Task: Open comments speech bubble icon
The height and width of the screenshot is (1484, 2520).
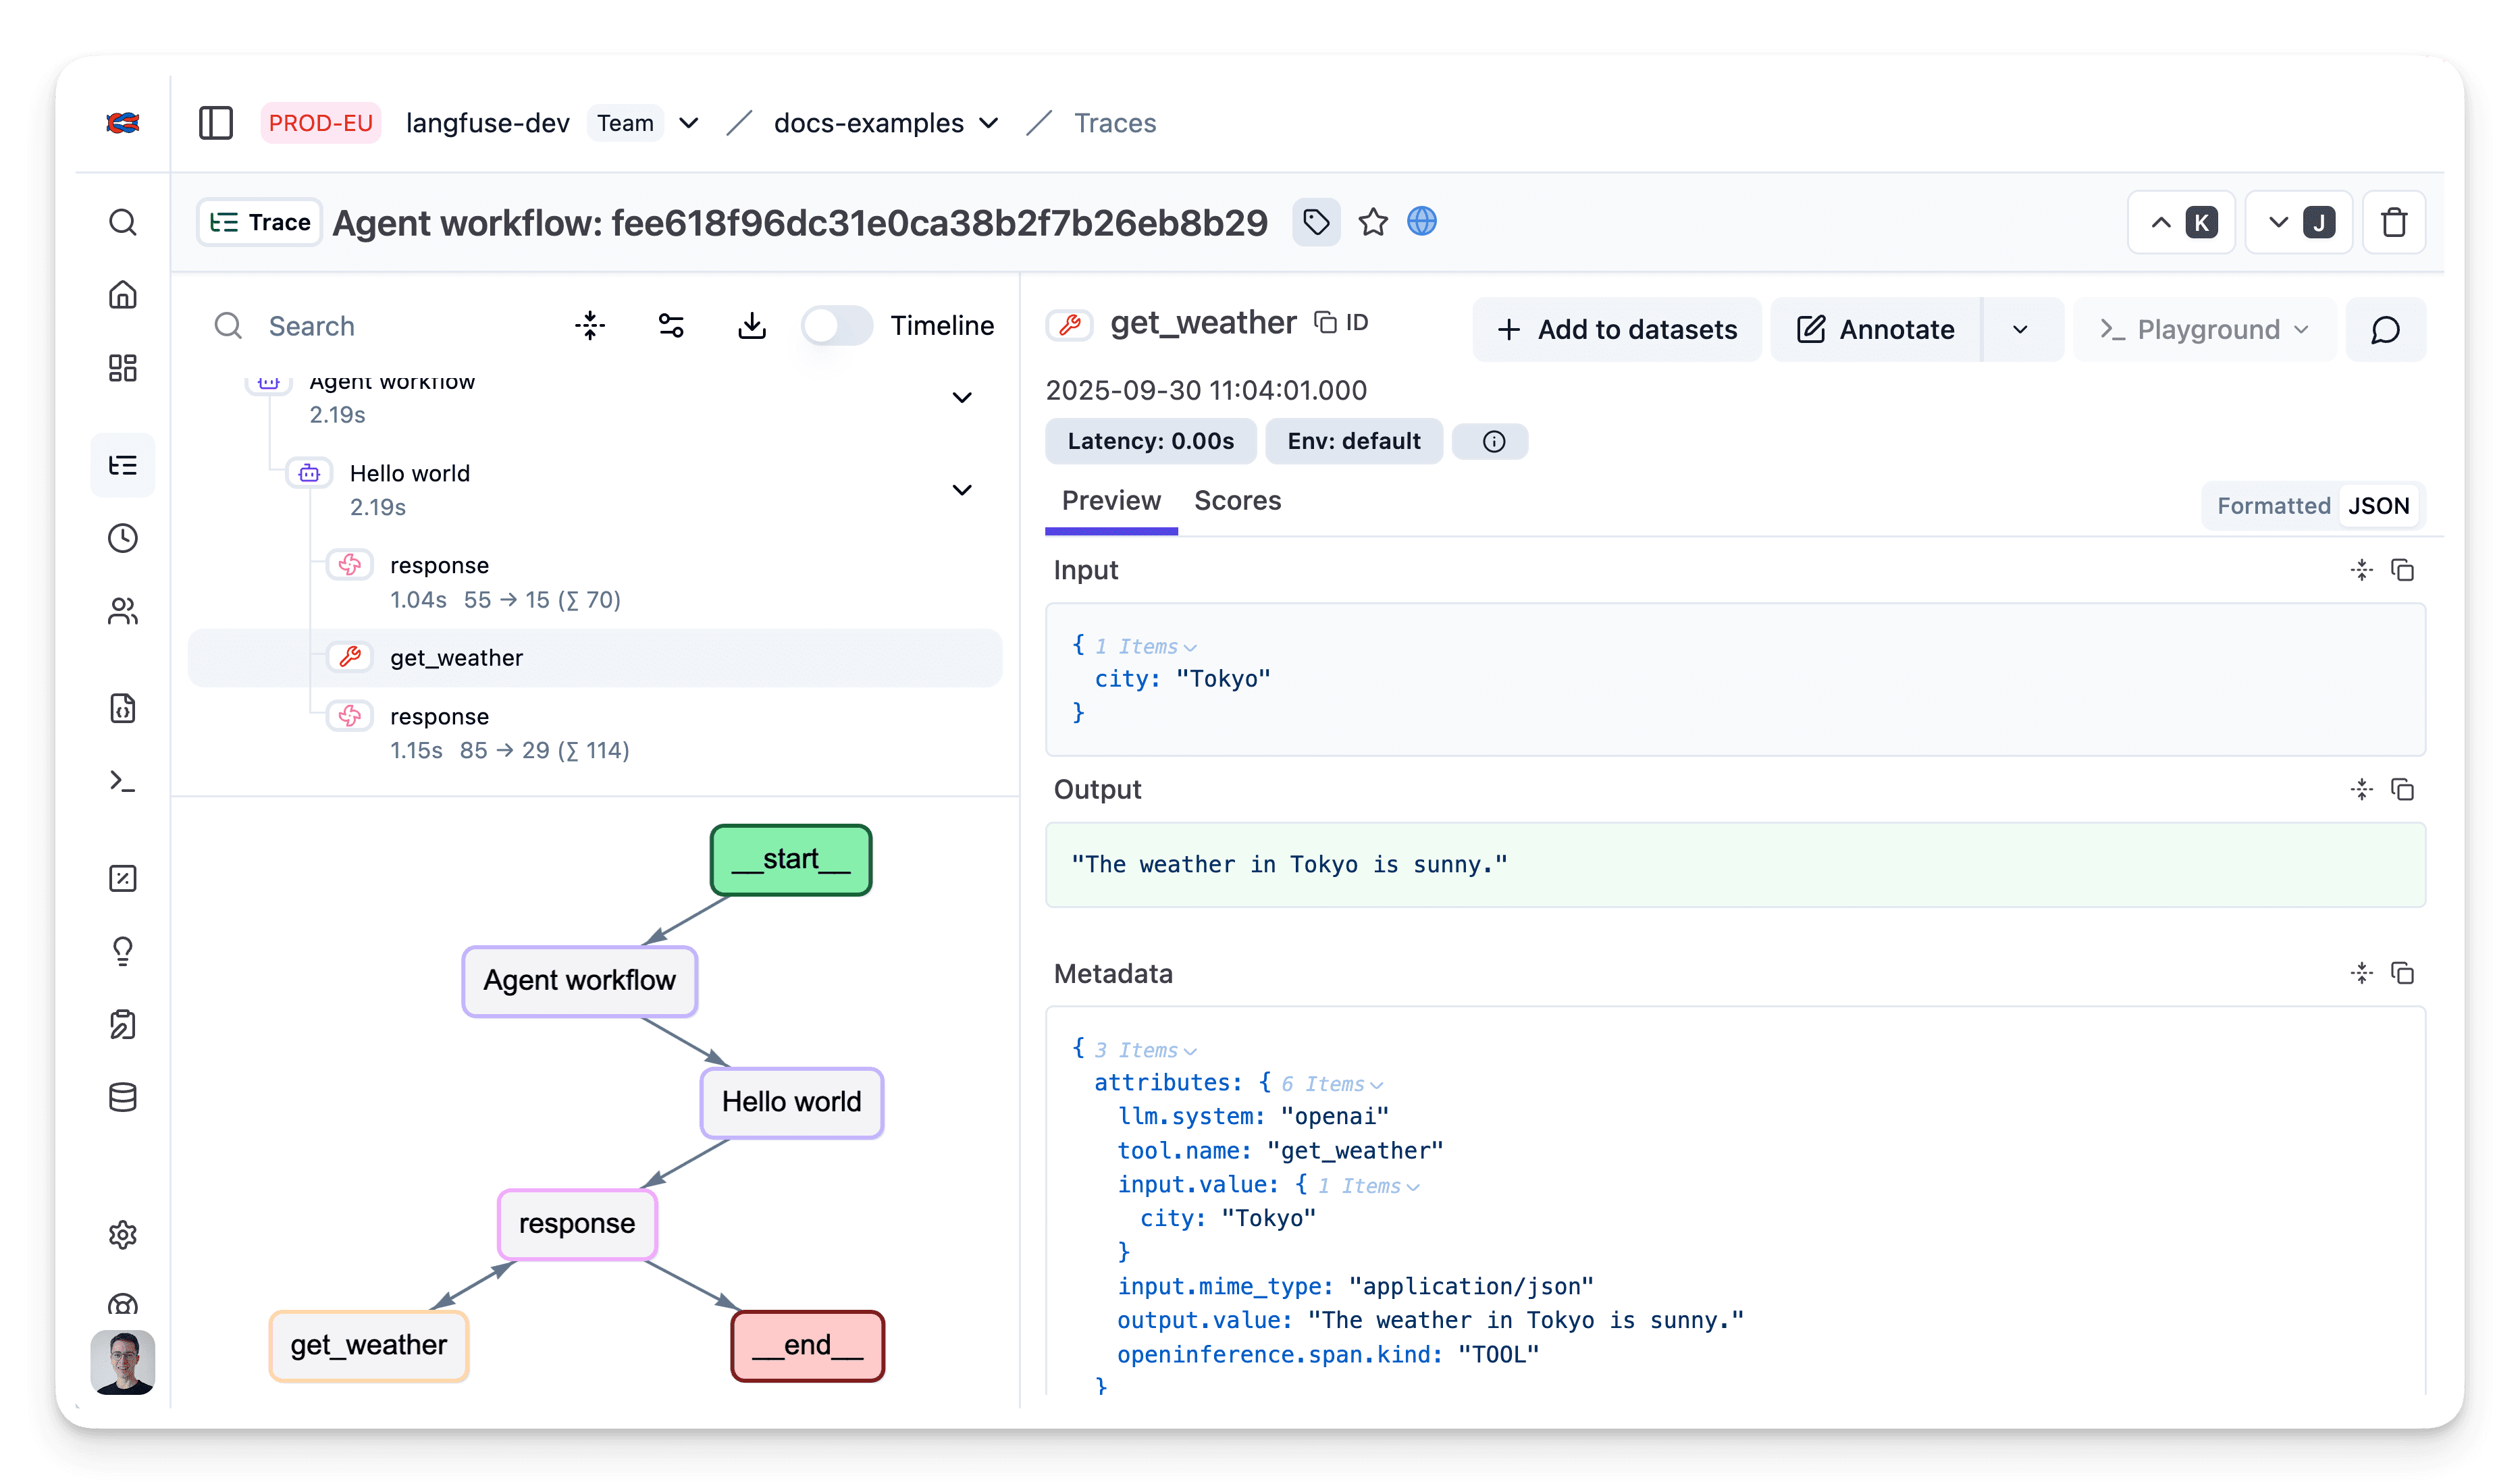Action: (x=2386, y=329)
